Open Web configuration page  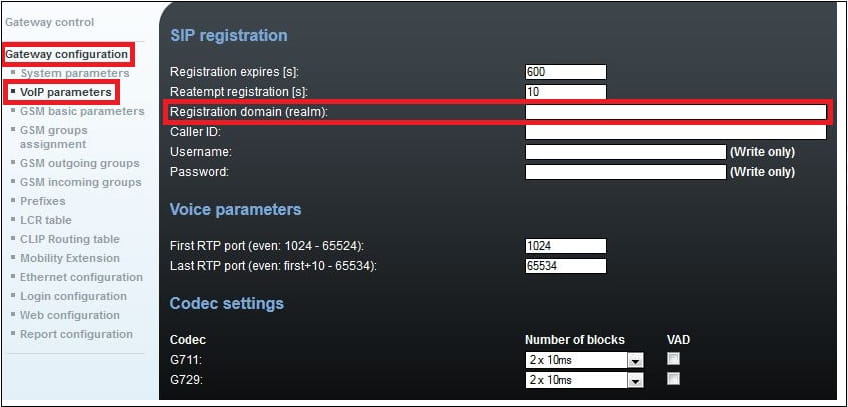70,315
